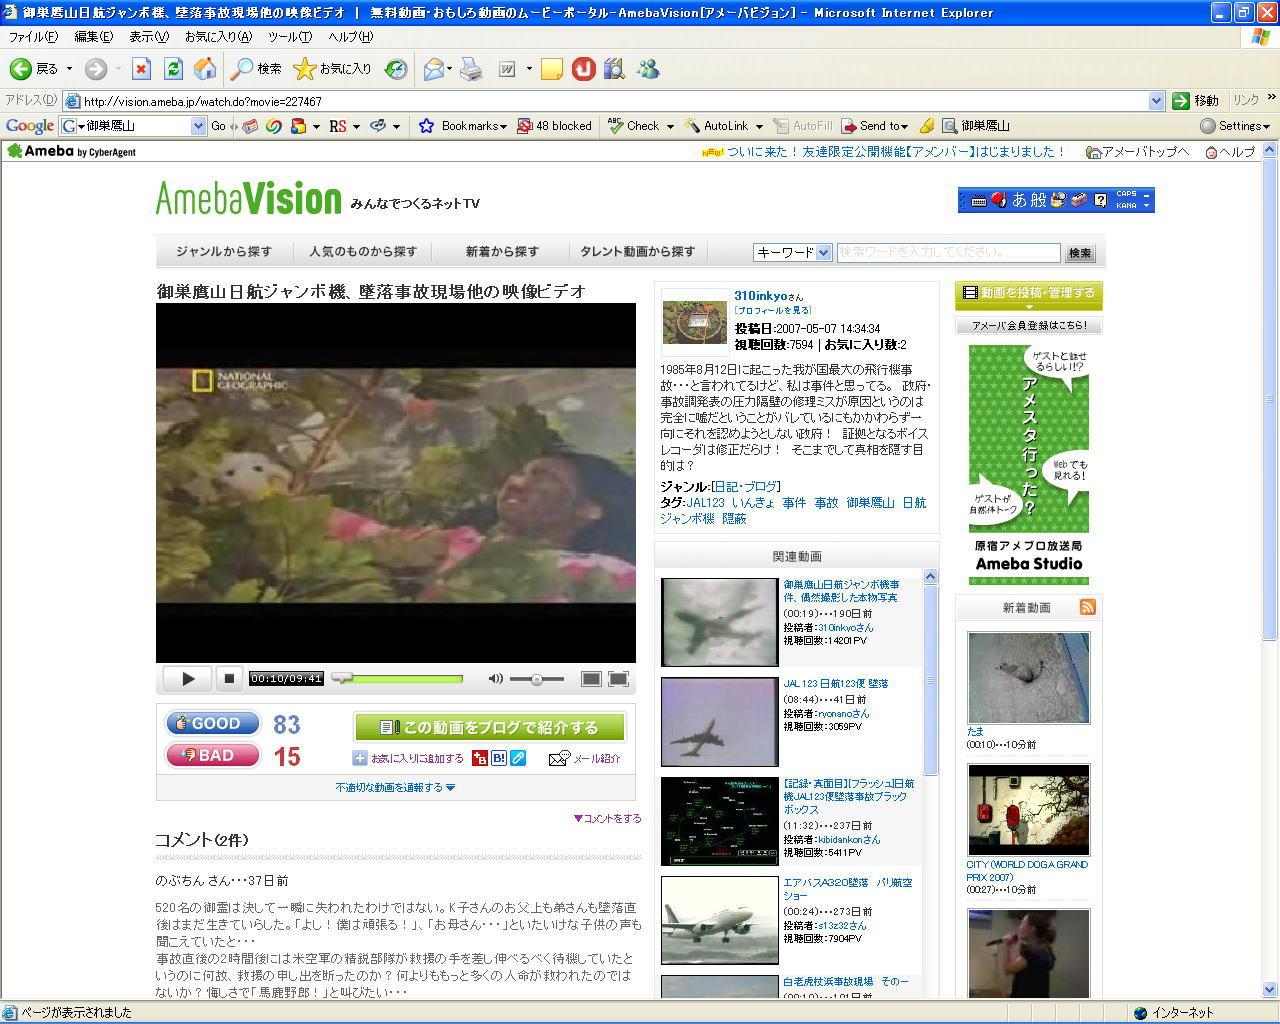
Task: Click the red bookmark +B icon
Action: click(480, 758)
